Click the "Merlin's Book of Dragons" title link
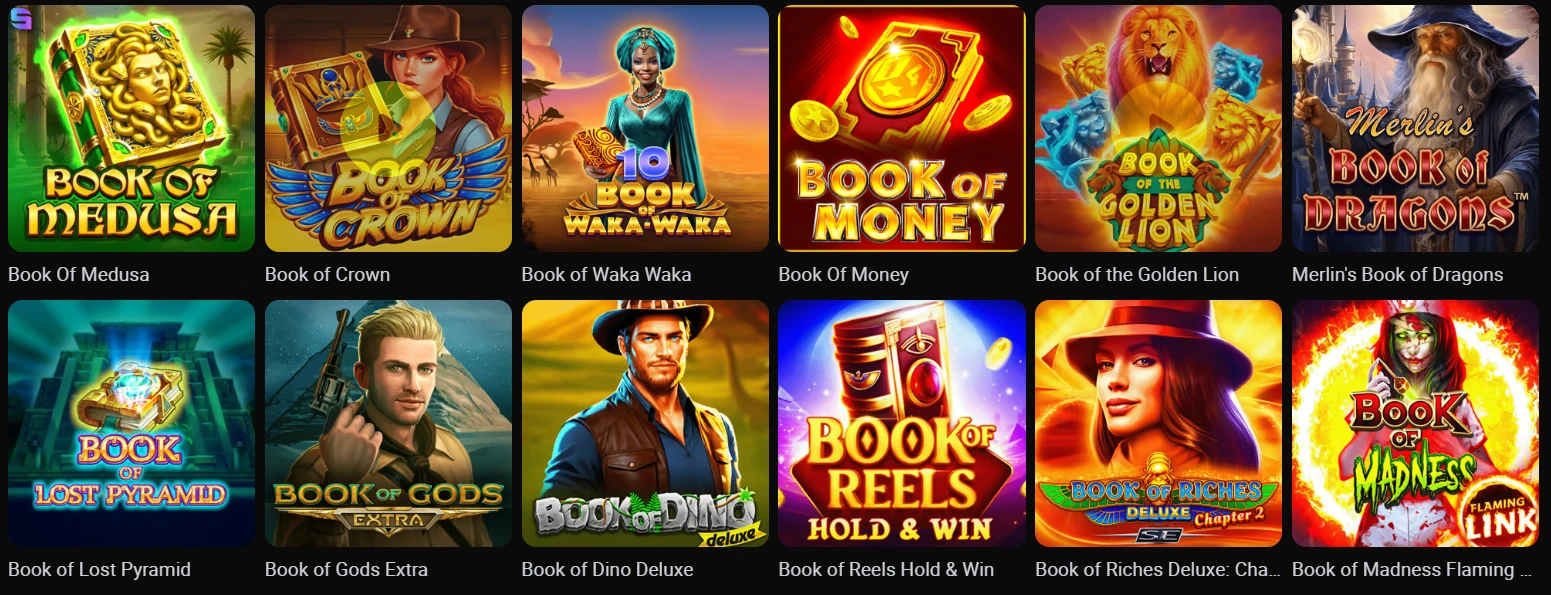The image size is (1551, 595). (1397, 274)
